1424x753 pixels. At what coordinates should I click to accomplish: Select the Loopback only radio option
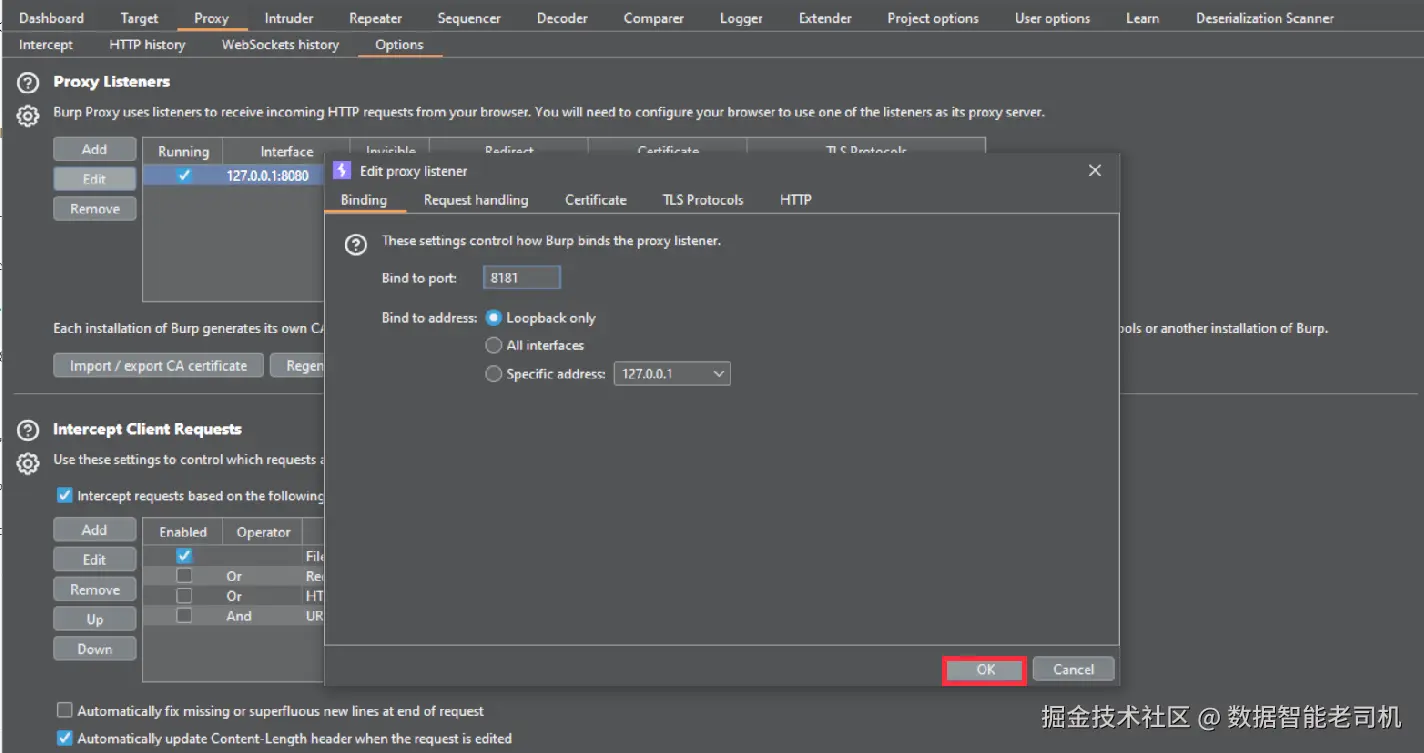point(493,318)
